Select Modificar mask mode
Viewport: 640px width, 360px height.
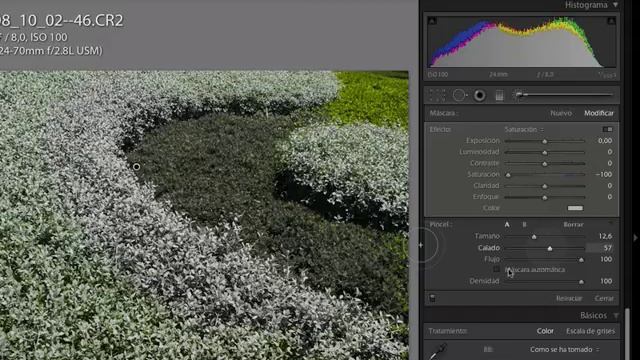599,113
